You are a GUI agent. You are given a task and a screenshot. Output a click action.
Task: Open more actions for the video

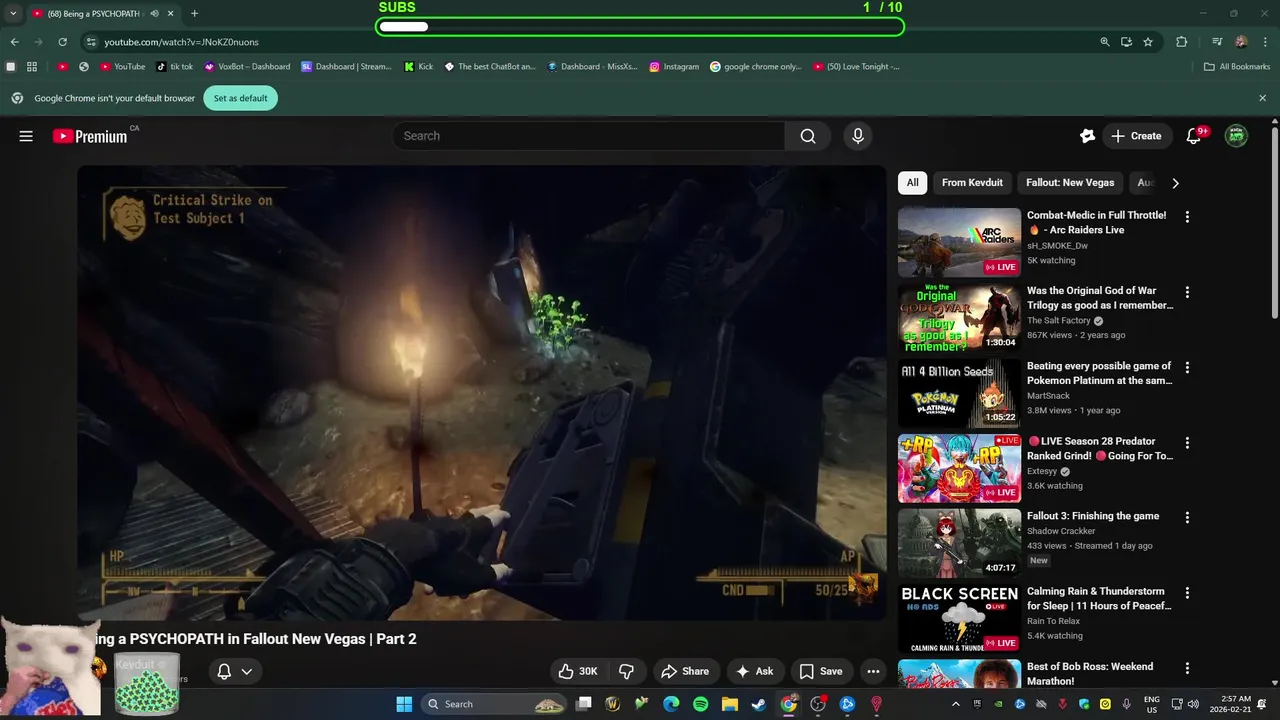pos(873,671)
